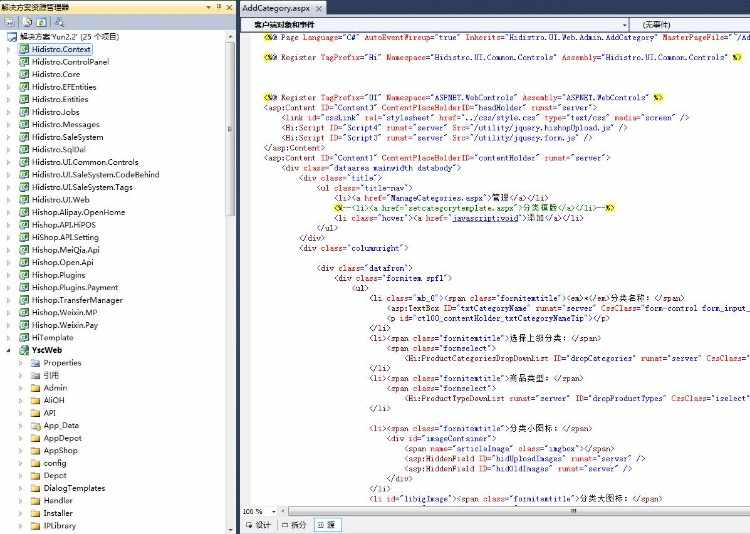Toggle auto-hide pin on Solution Explorer
The width and height of the screenshot is (750, 534).
219,7
